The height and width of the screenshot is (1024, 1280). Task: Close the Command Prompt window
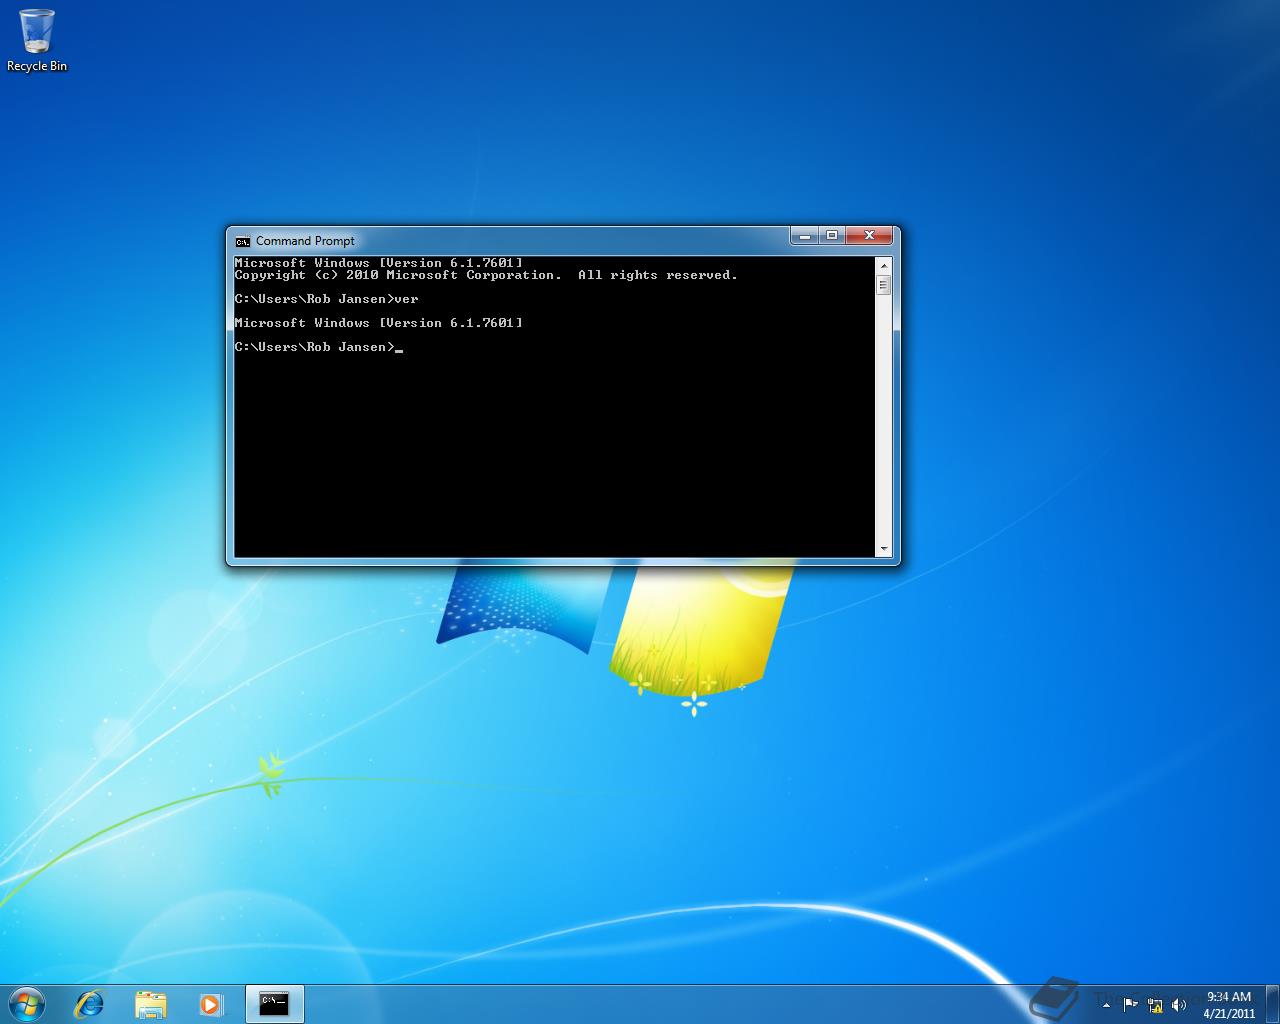869,235
